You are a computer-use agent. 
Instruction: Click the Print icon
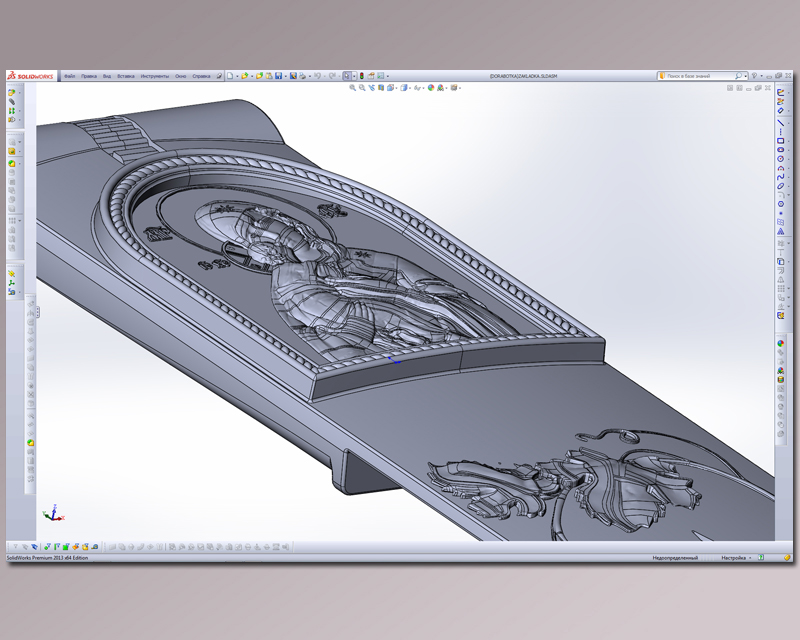tap(303, 76)
